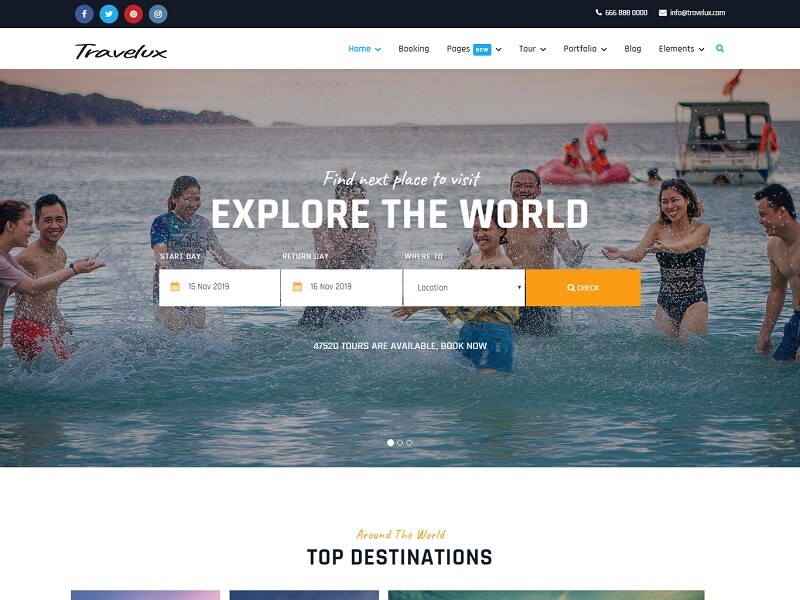Click the envelope icon beside the email address
This screenshot has width=800, height=600.
click(663, 13)
